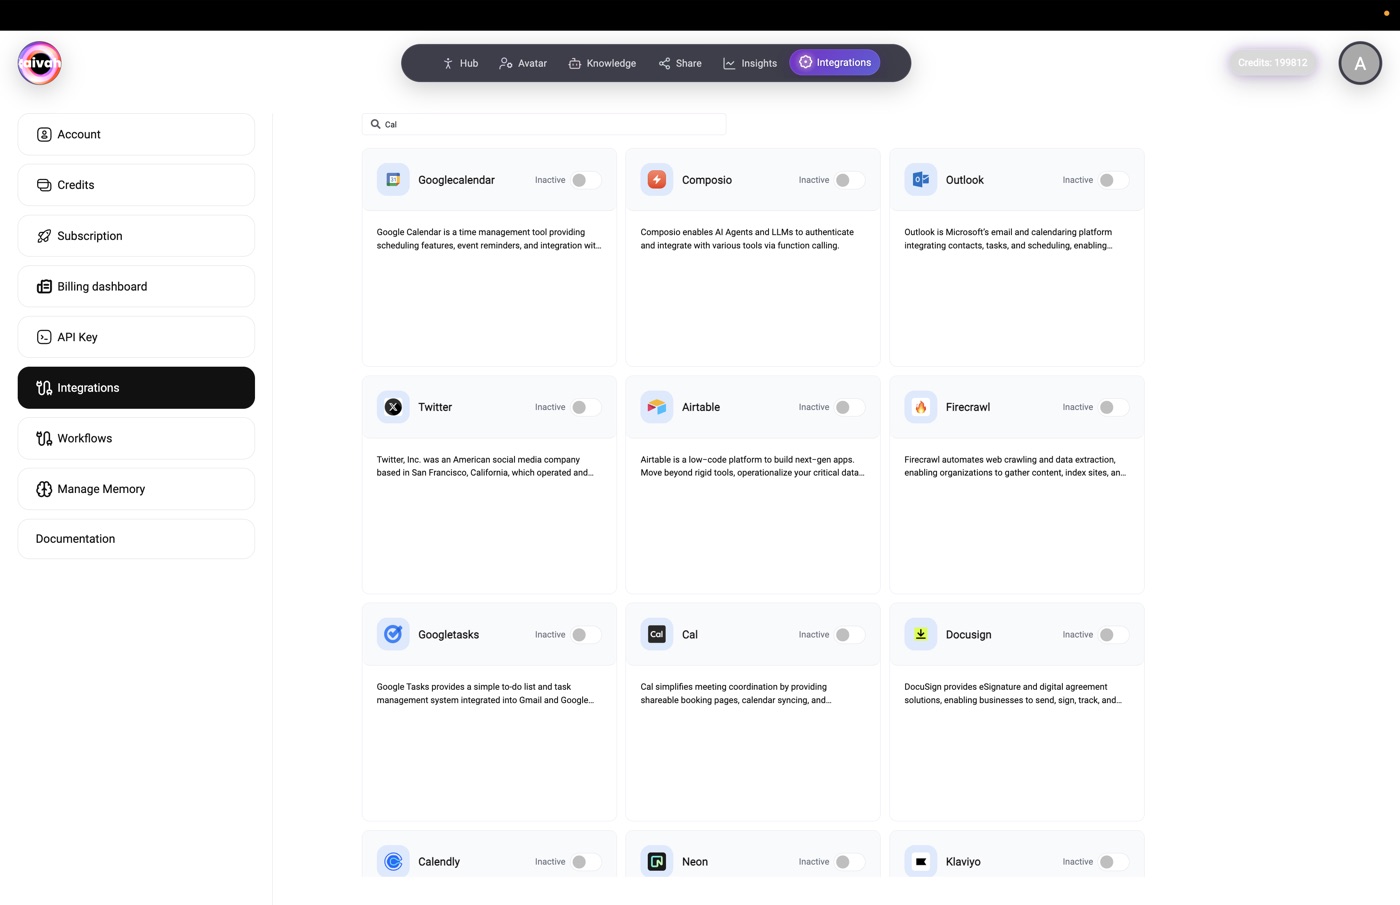Open the Documentation link
The height and width of the screenshot is (905, 1400).
pos(136,539)
